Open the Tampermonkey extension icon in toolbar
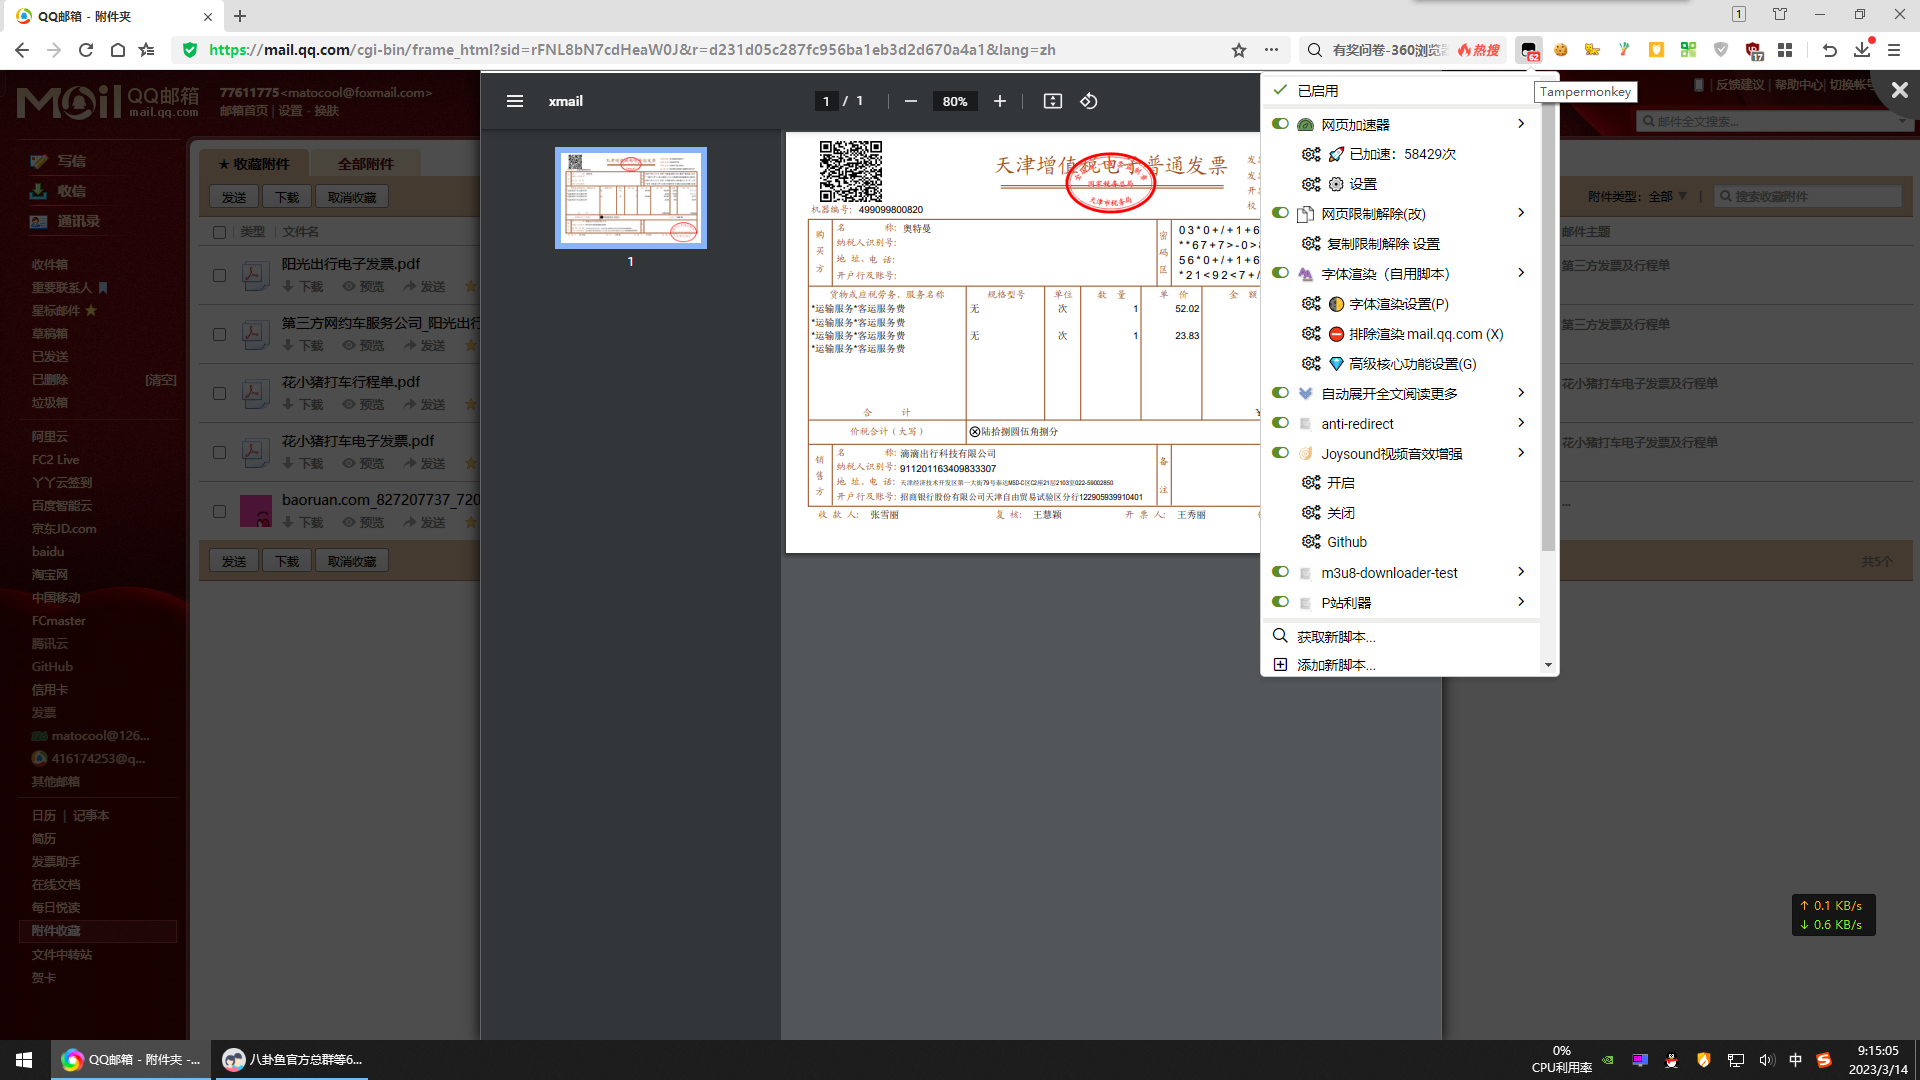The image size is (1920, 1080). click(x=1529, y=50)
